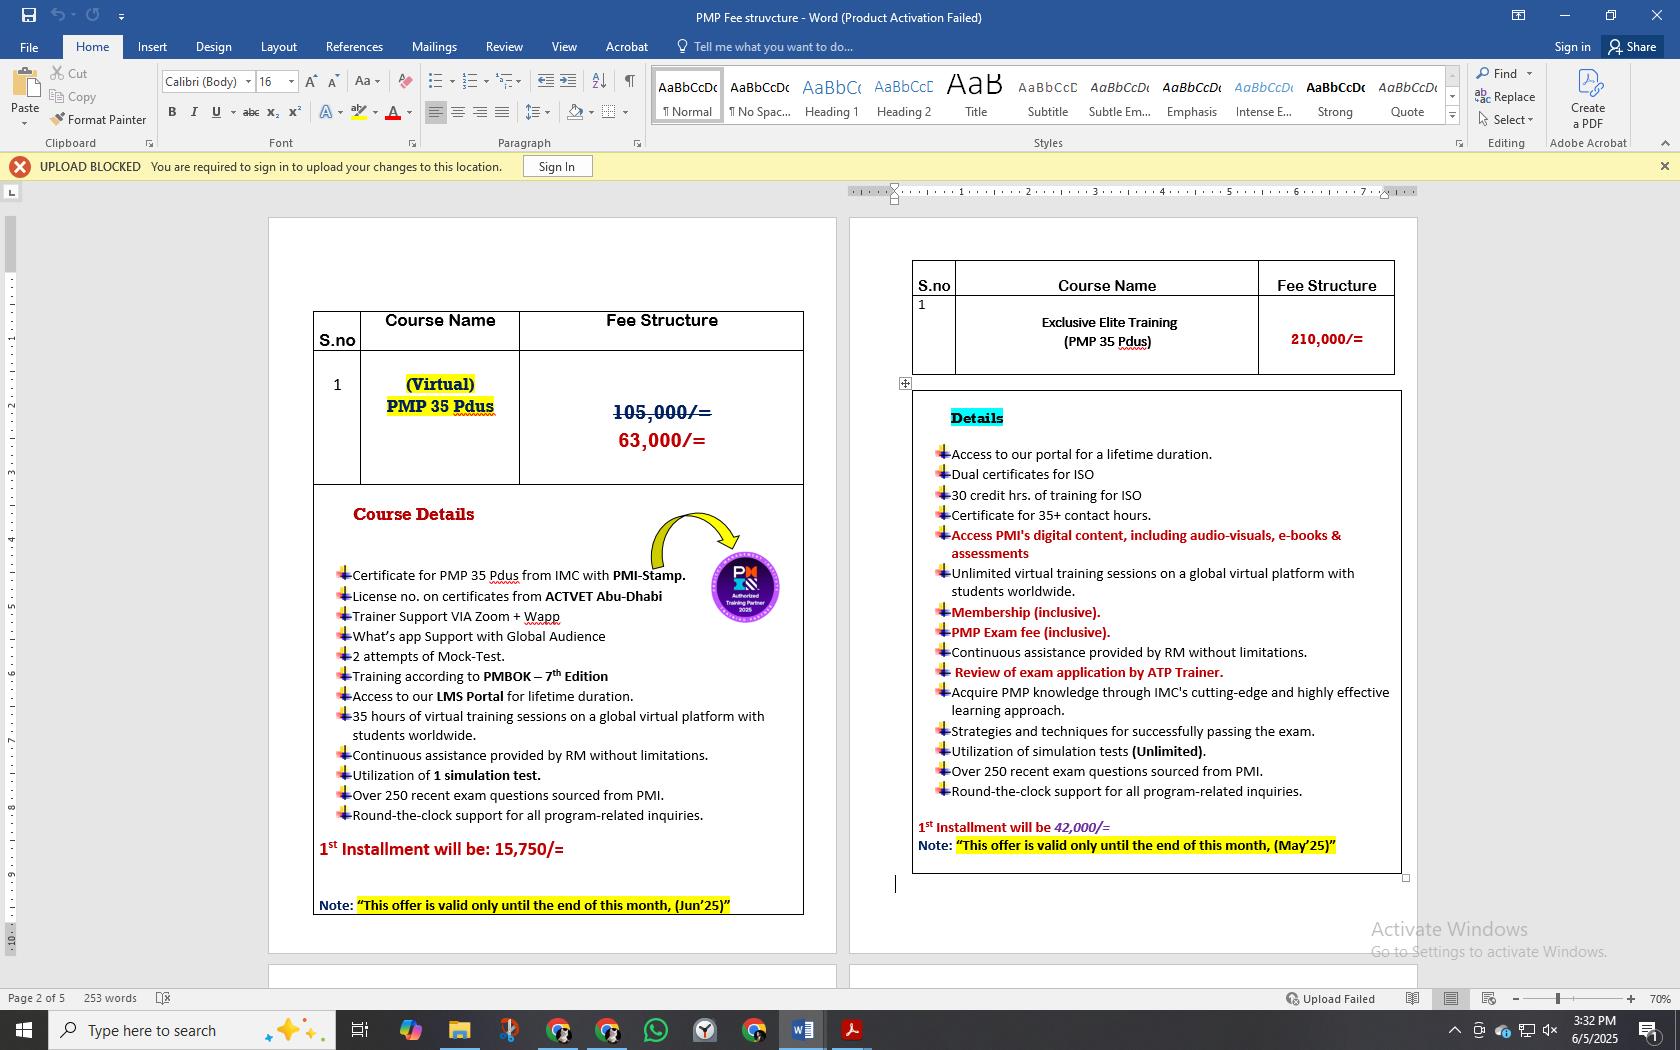The width and height of the screenshot is (1680, 1050).
Task: Align paragraph text to the right
Action: tap(480, 112)
